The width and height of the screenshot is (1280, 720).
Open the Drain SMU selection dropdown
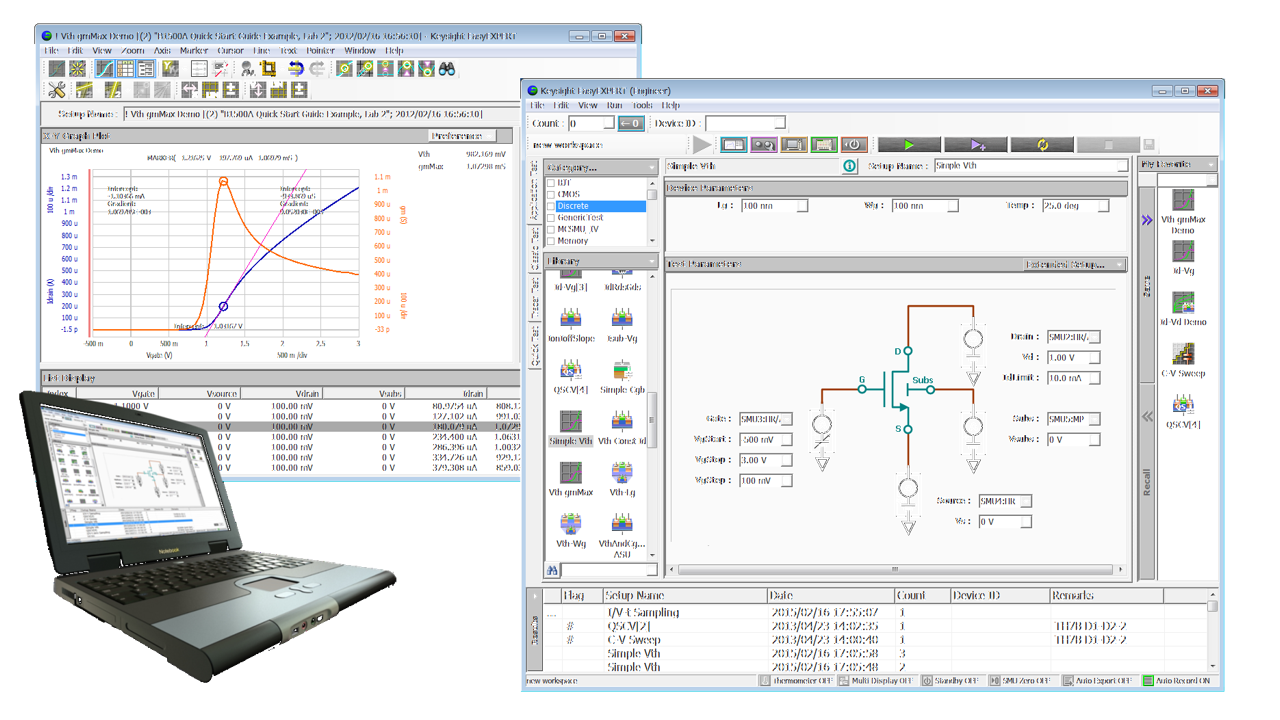1073,338
